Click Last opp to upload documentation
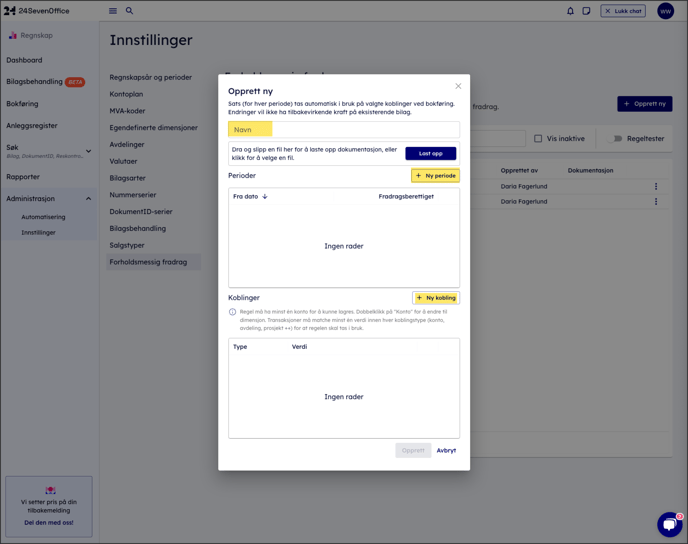Viewport: 688px width, 544px height. click(x=430, y=154)
